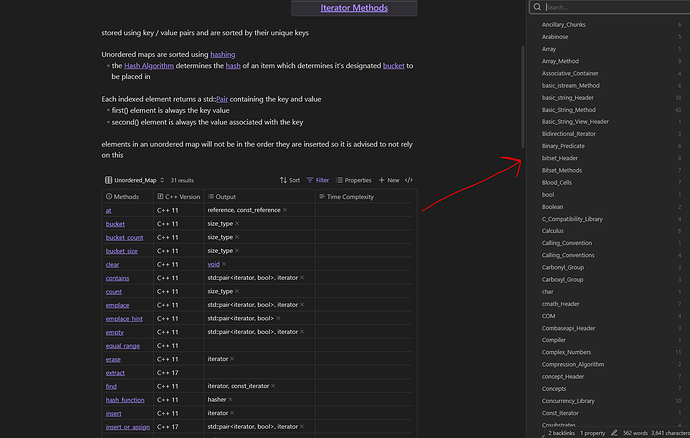
Task: Follow the hashing link
Action: pyautogui.click(x=223, y=55)
